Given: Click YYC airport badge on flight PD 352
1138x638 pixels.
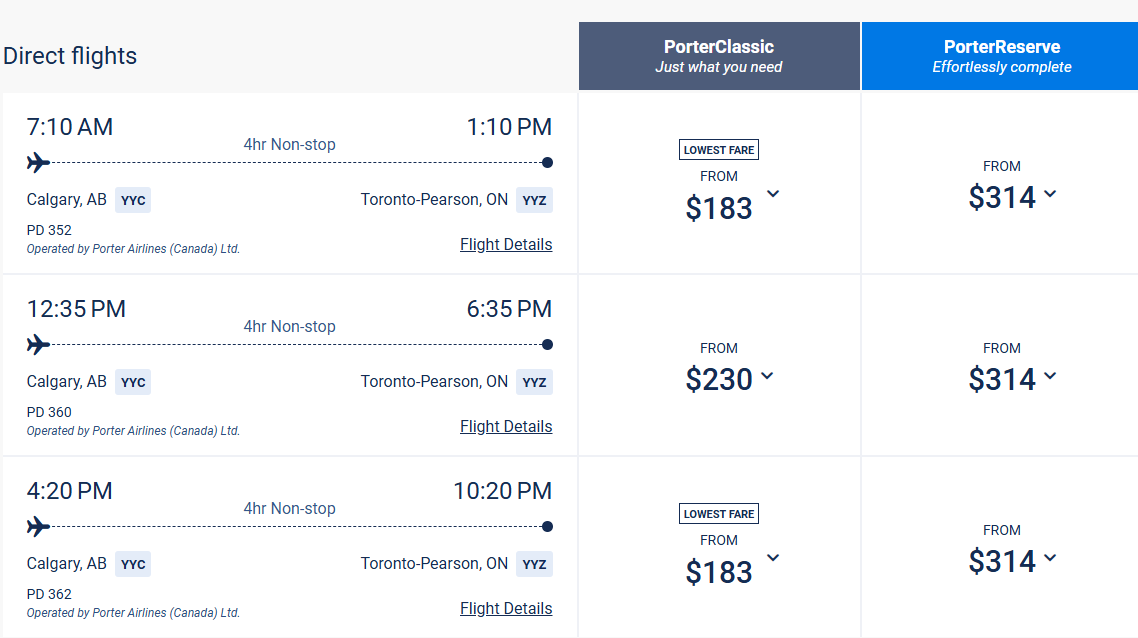Looking at the screenshot, I should click(133, 200).
